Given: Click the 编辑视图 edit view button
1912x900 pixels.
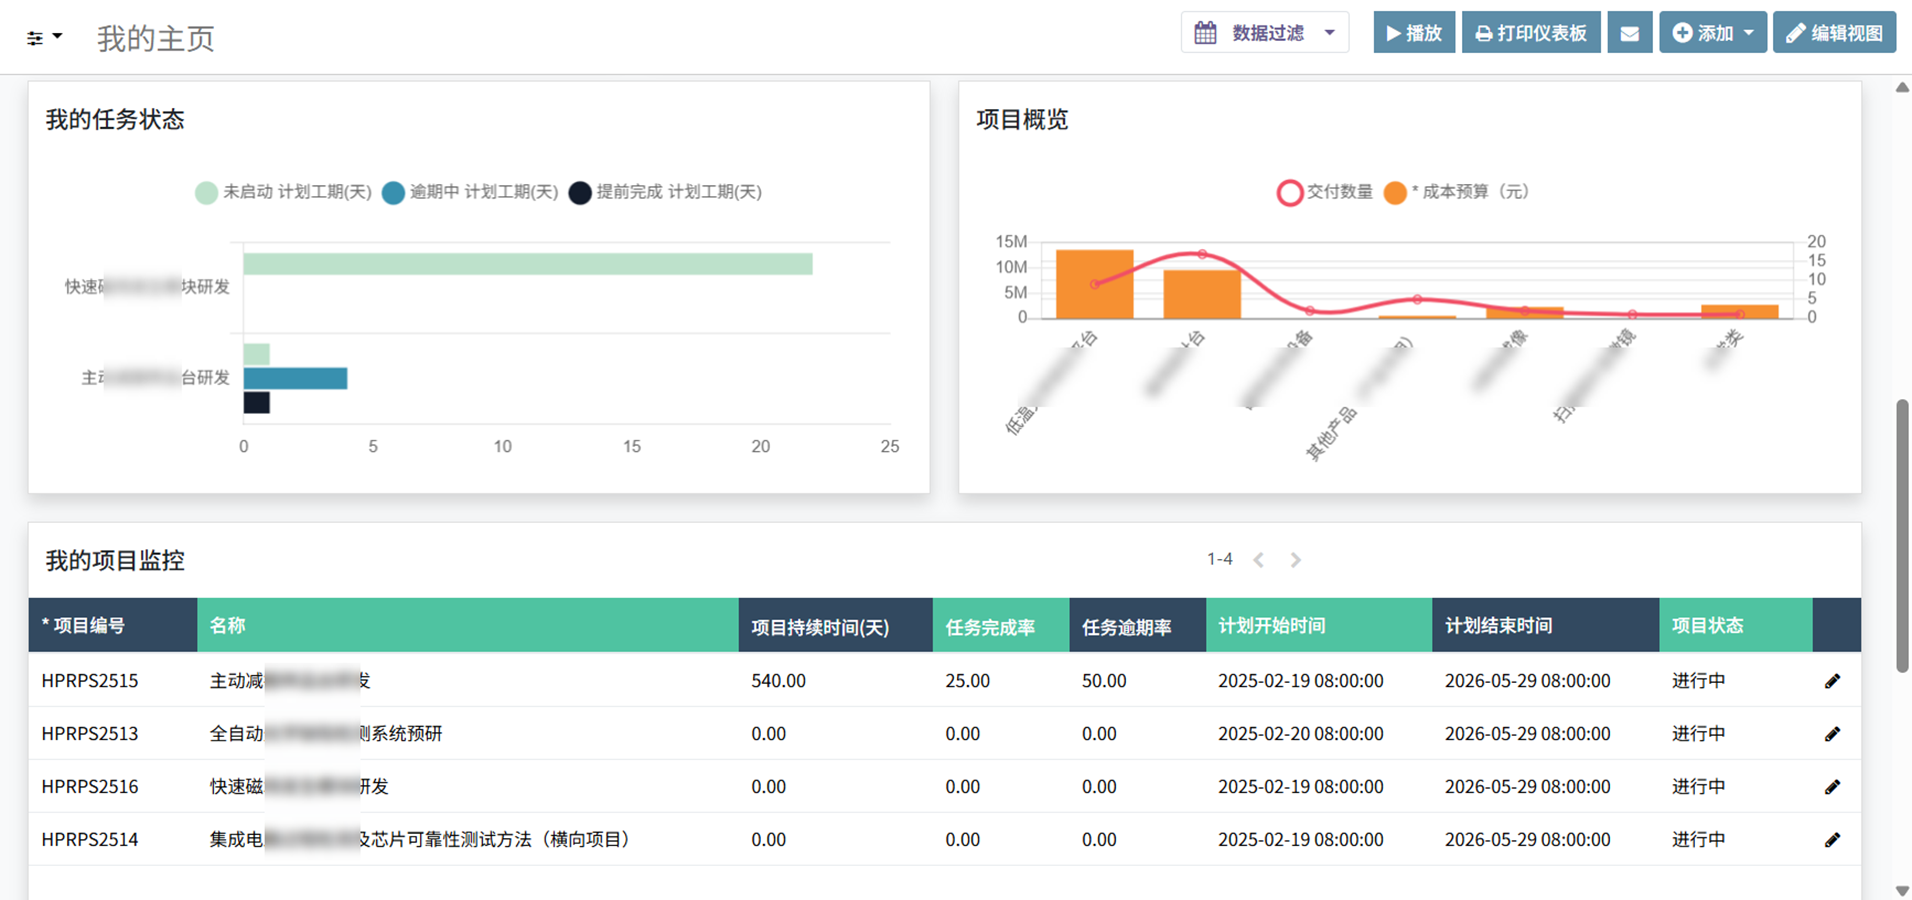Looking at the screenshot, I should tap(1834, 33).
